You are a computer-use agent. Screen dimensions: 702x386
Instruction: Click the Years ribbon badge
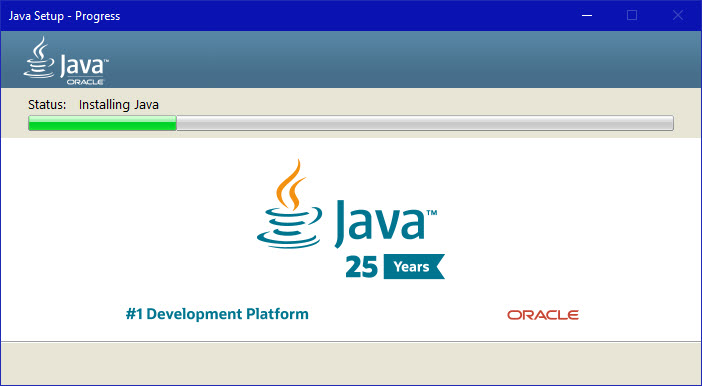(414, 266)
